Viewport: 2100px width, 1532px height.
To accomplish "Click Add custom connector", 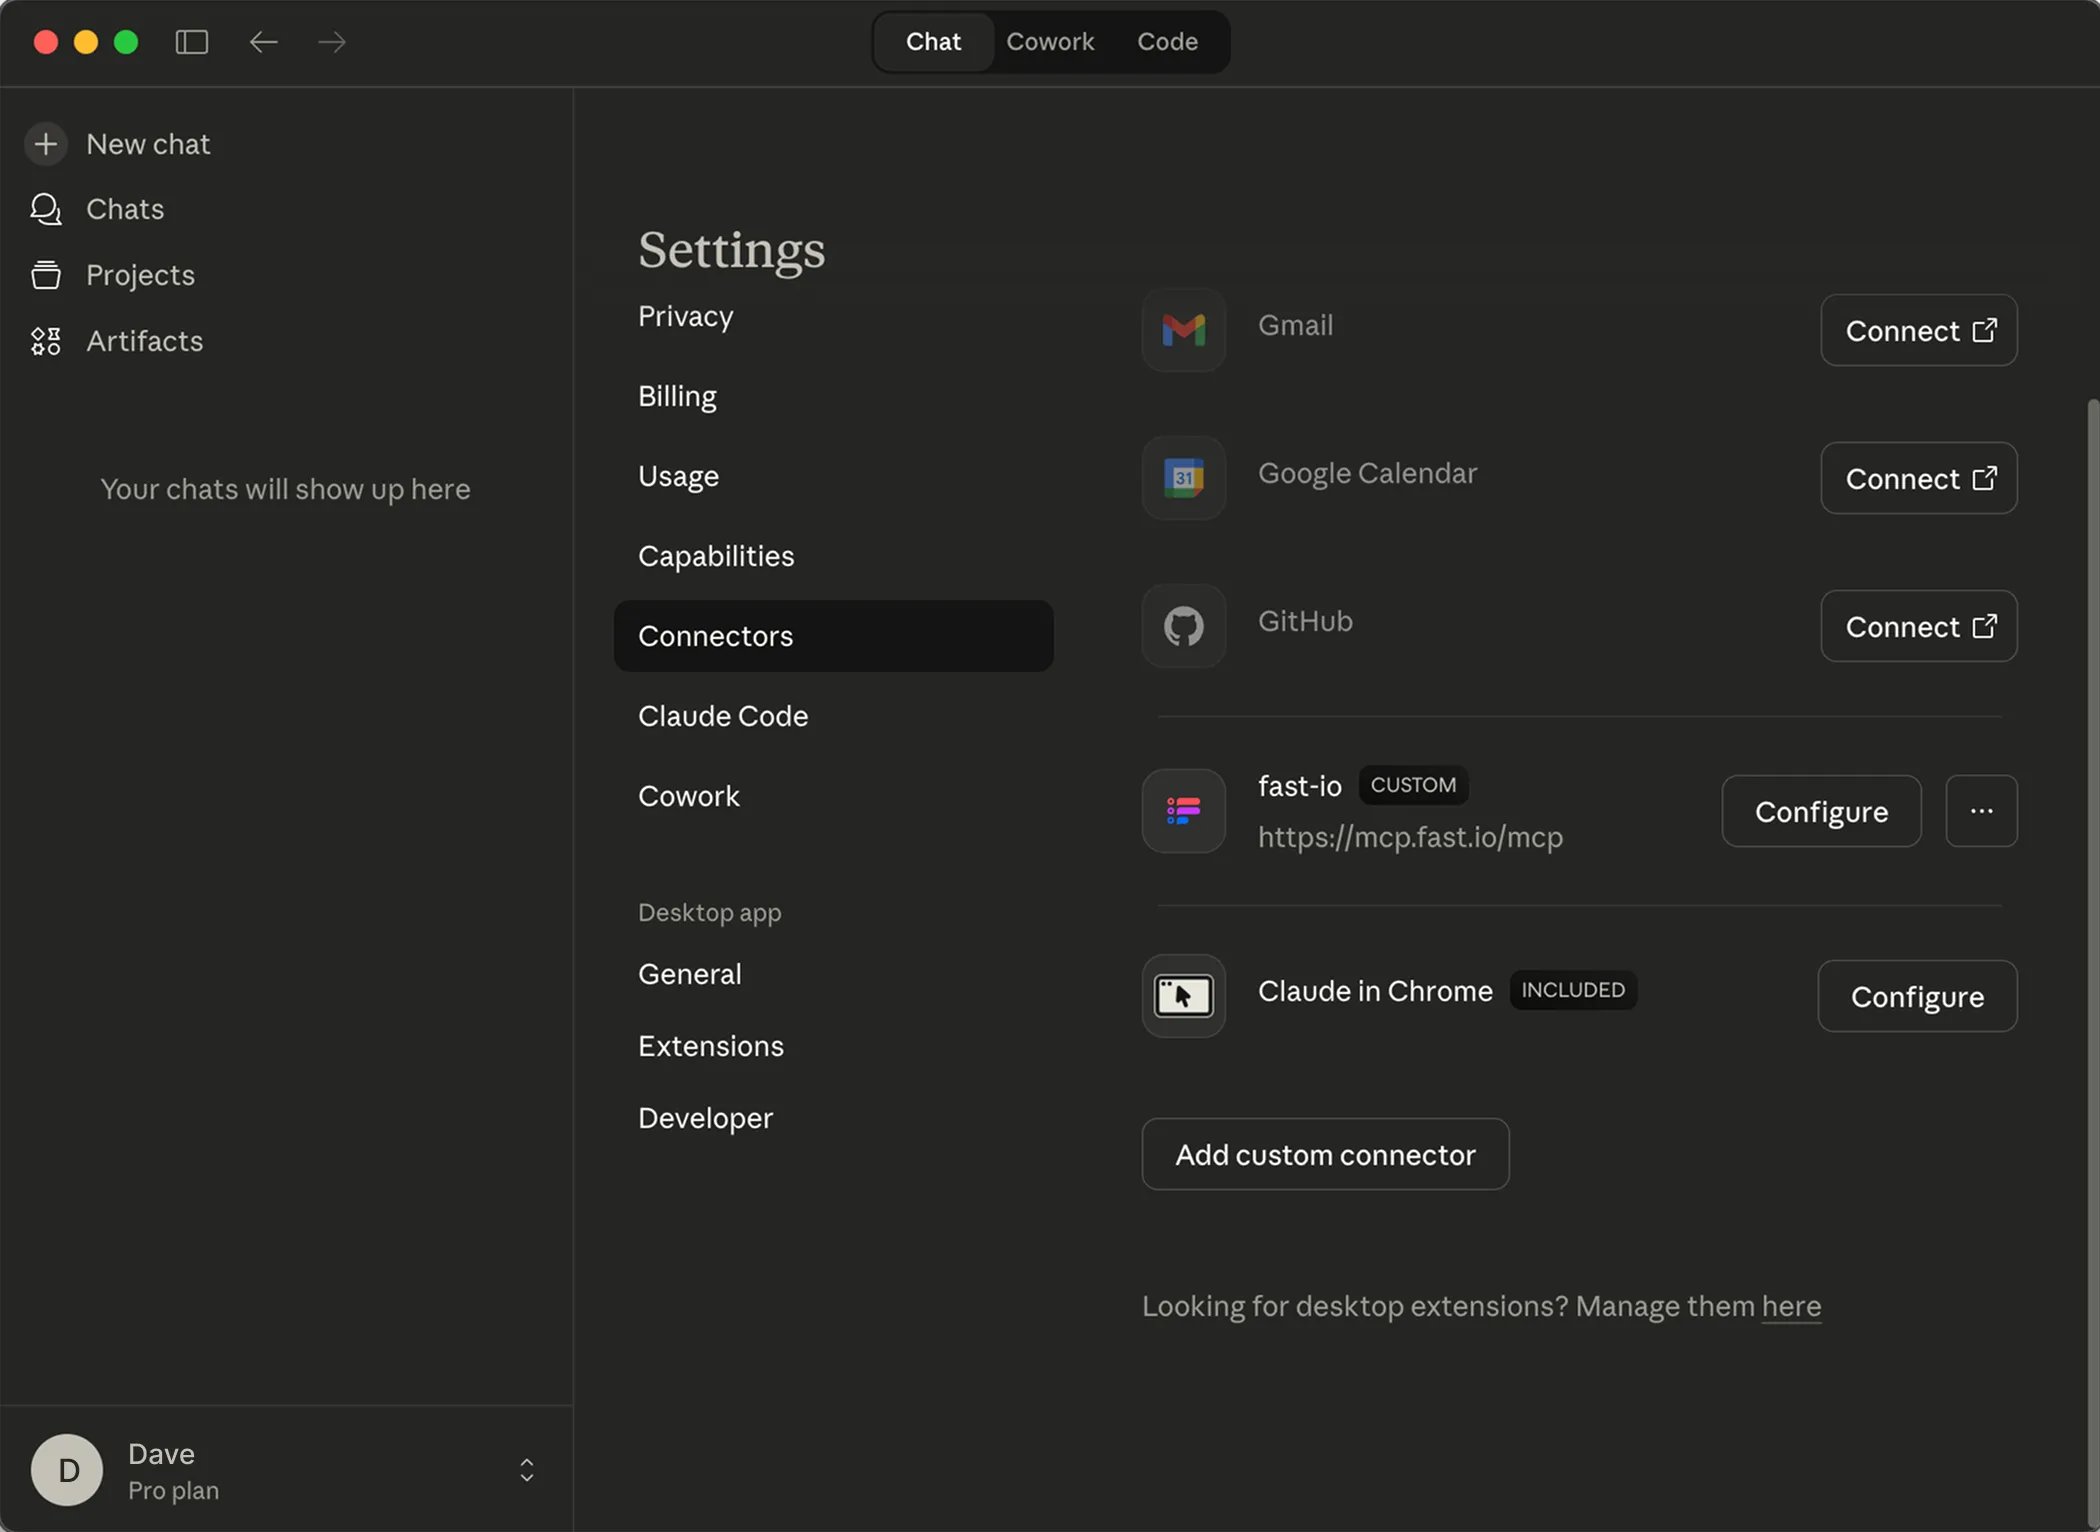I will [x=1325, y=1154].
